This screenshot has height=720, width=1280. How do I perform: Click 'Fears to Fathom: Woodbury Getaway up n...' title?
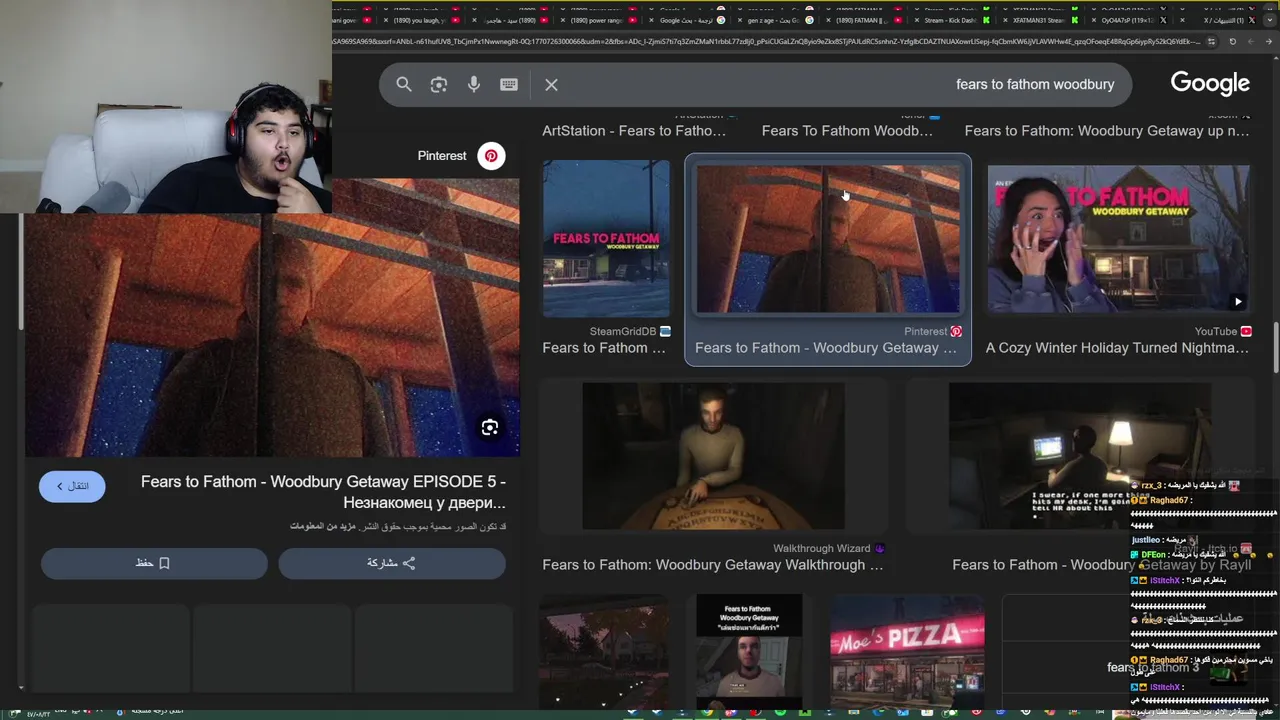(1107, 131)
